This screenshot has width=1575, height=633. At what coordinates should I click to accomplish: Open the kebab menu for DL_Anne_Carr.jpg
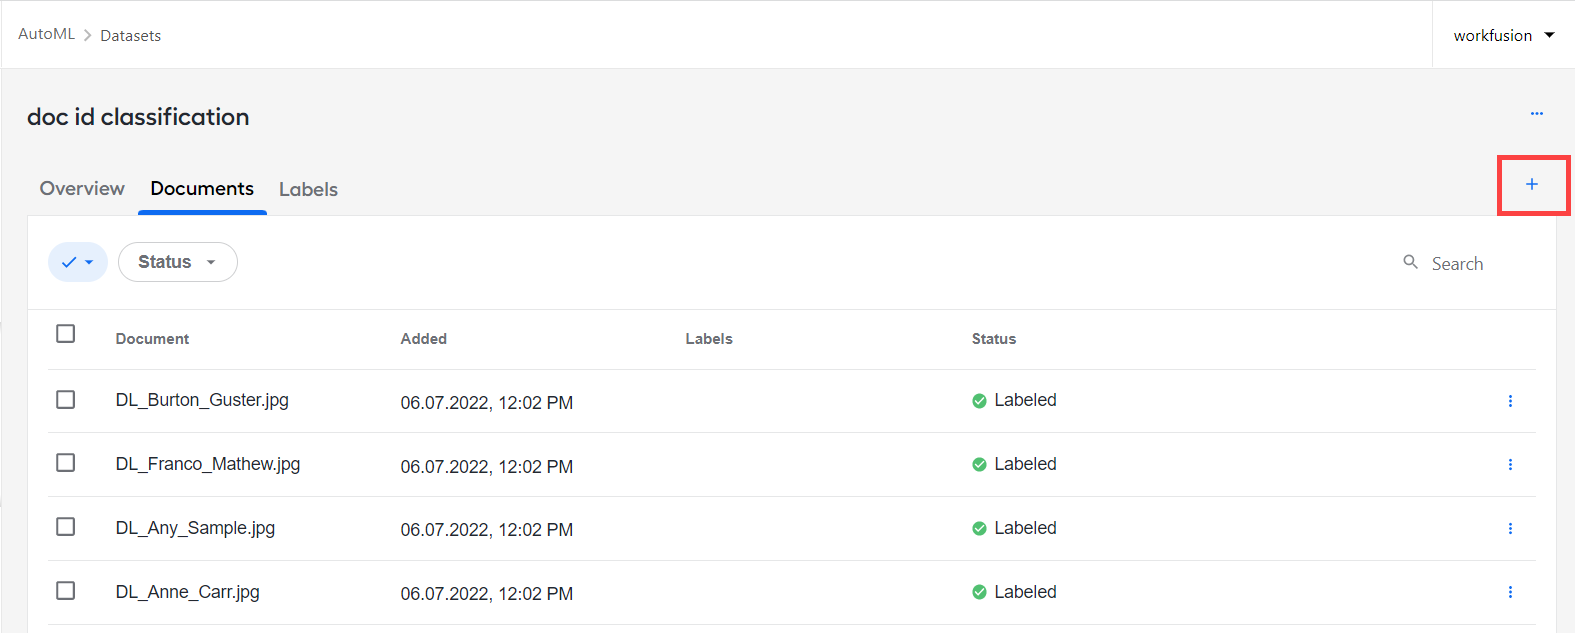1510,592
